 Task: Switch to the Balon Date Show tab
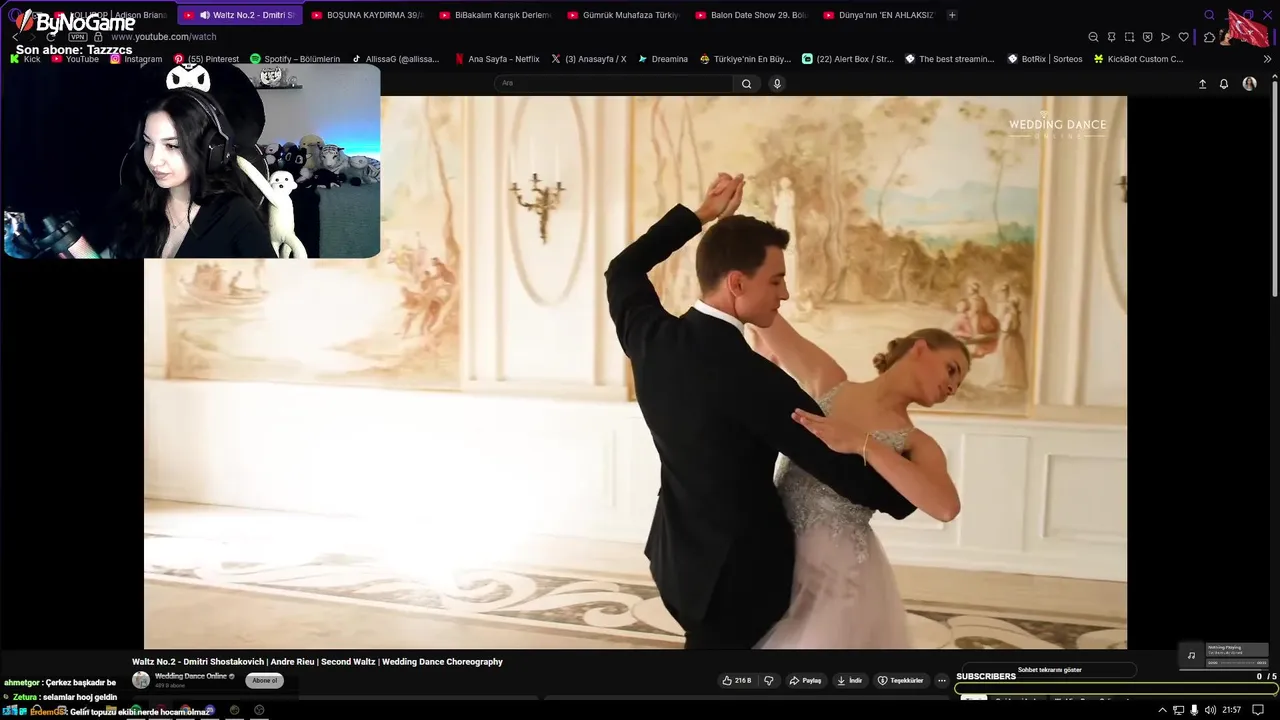click(751, 15)
